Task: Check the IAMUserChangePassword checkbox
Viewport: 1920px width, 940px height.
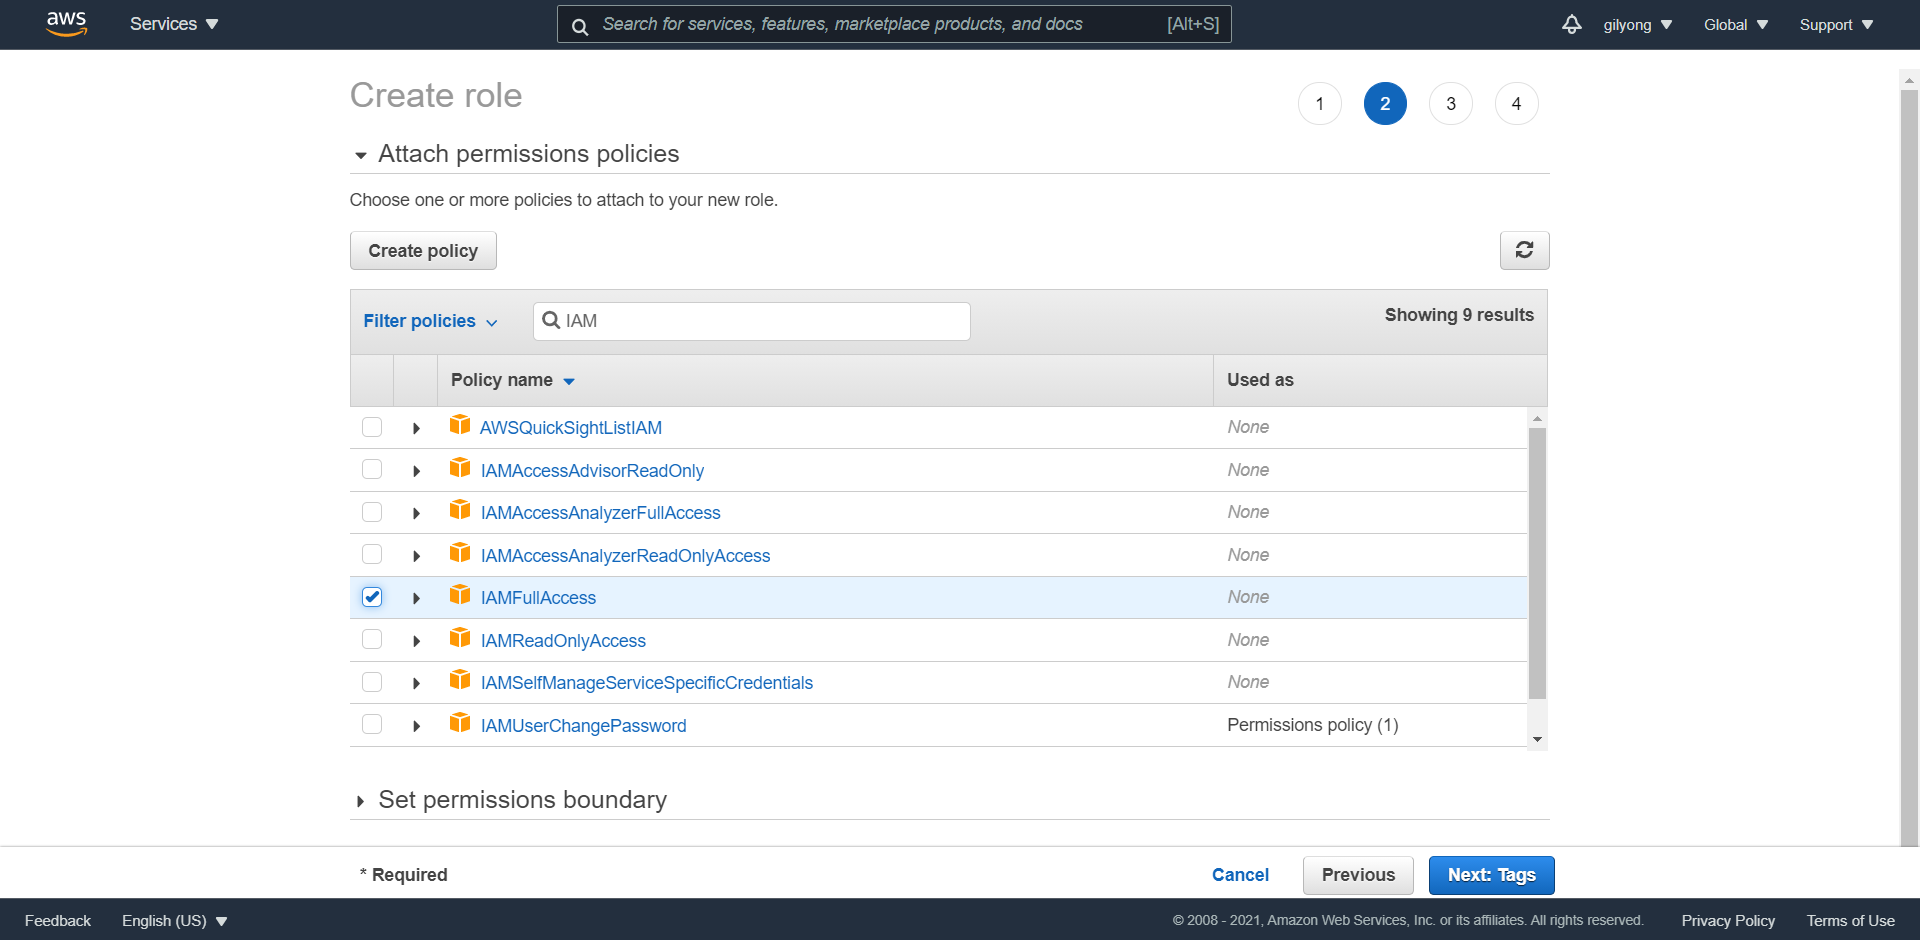Action: coord(372,724)
